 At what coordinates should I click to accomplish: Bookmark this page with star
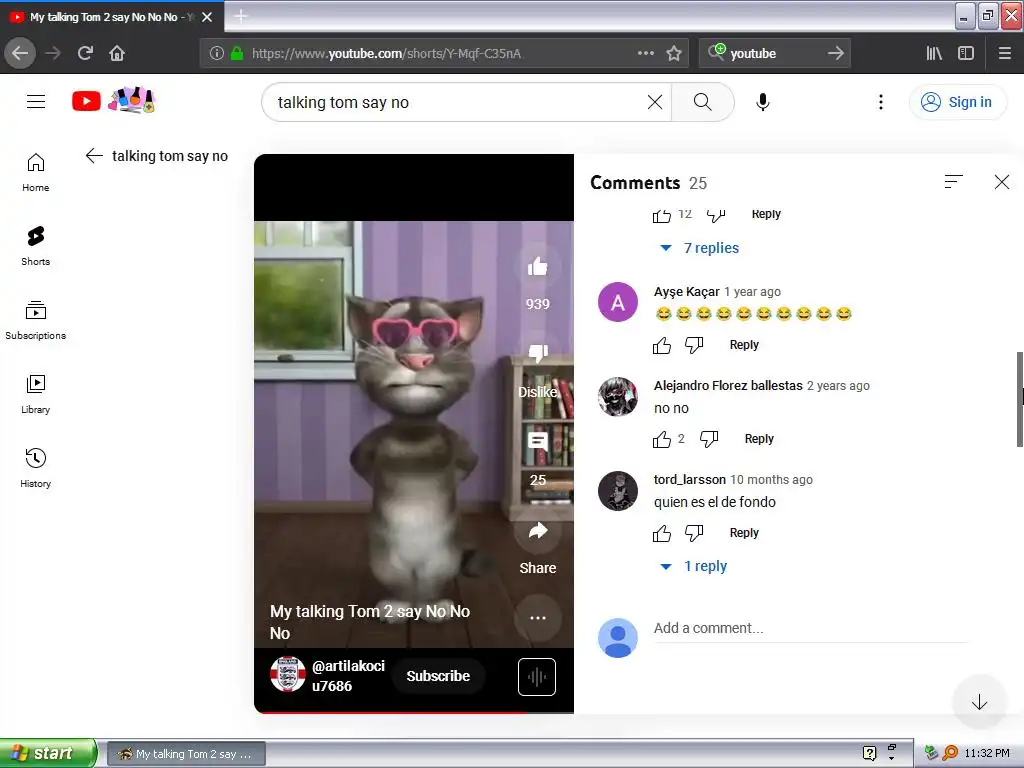click(674, 53)
